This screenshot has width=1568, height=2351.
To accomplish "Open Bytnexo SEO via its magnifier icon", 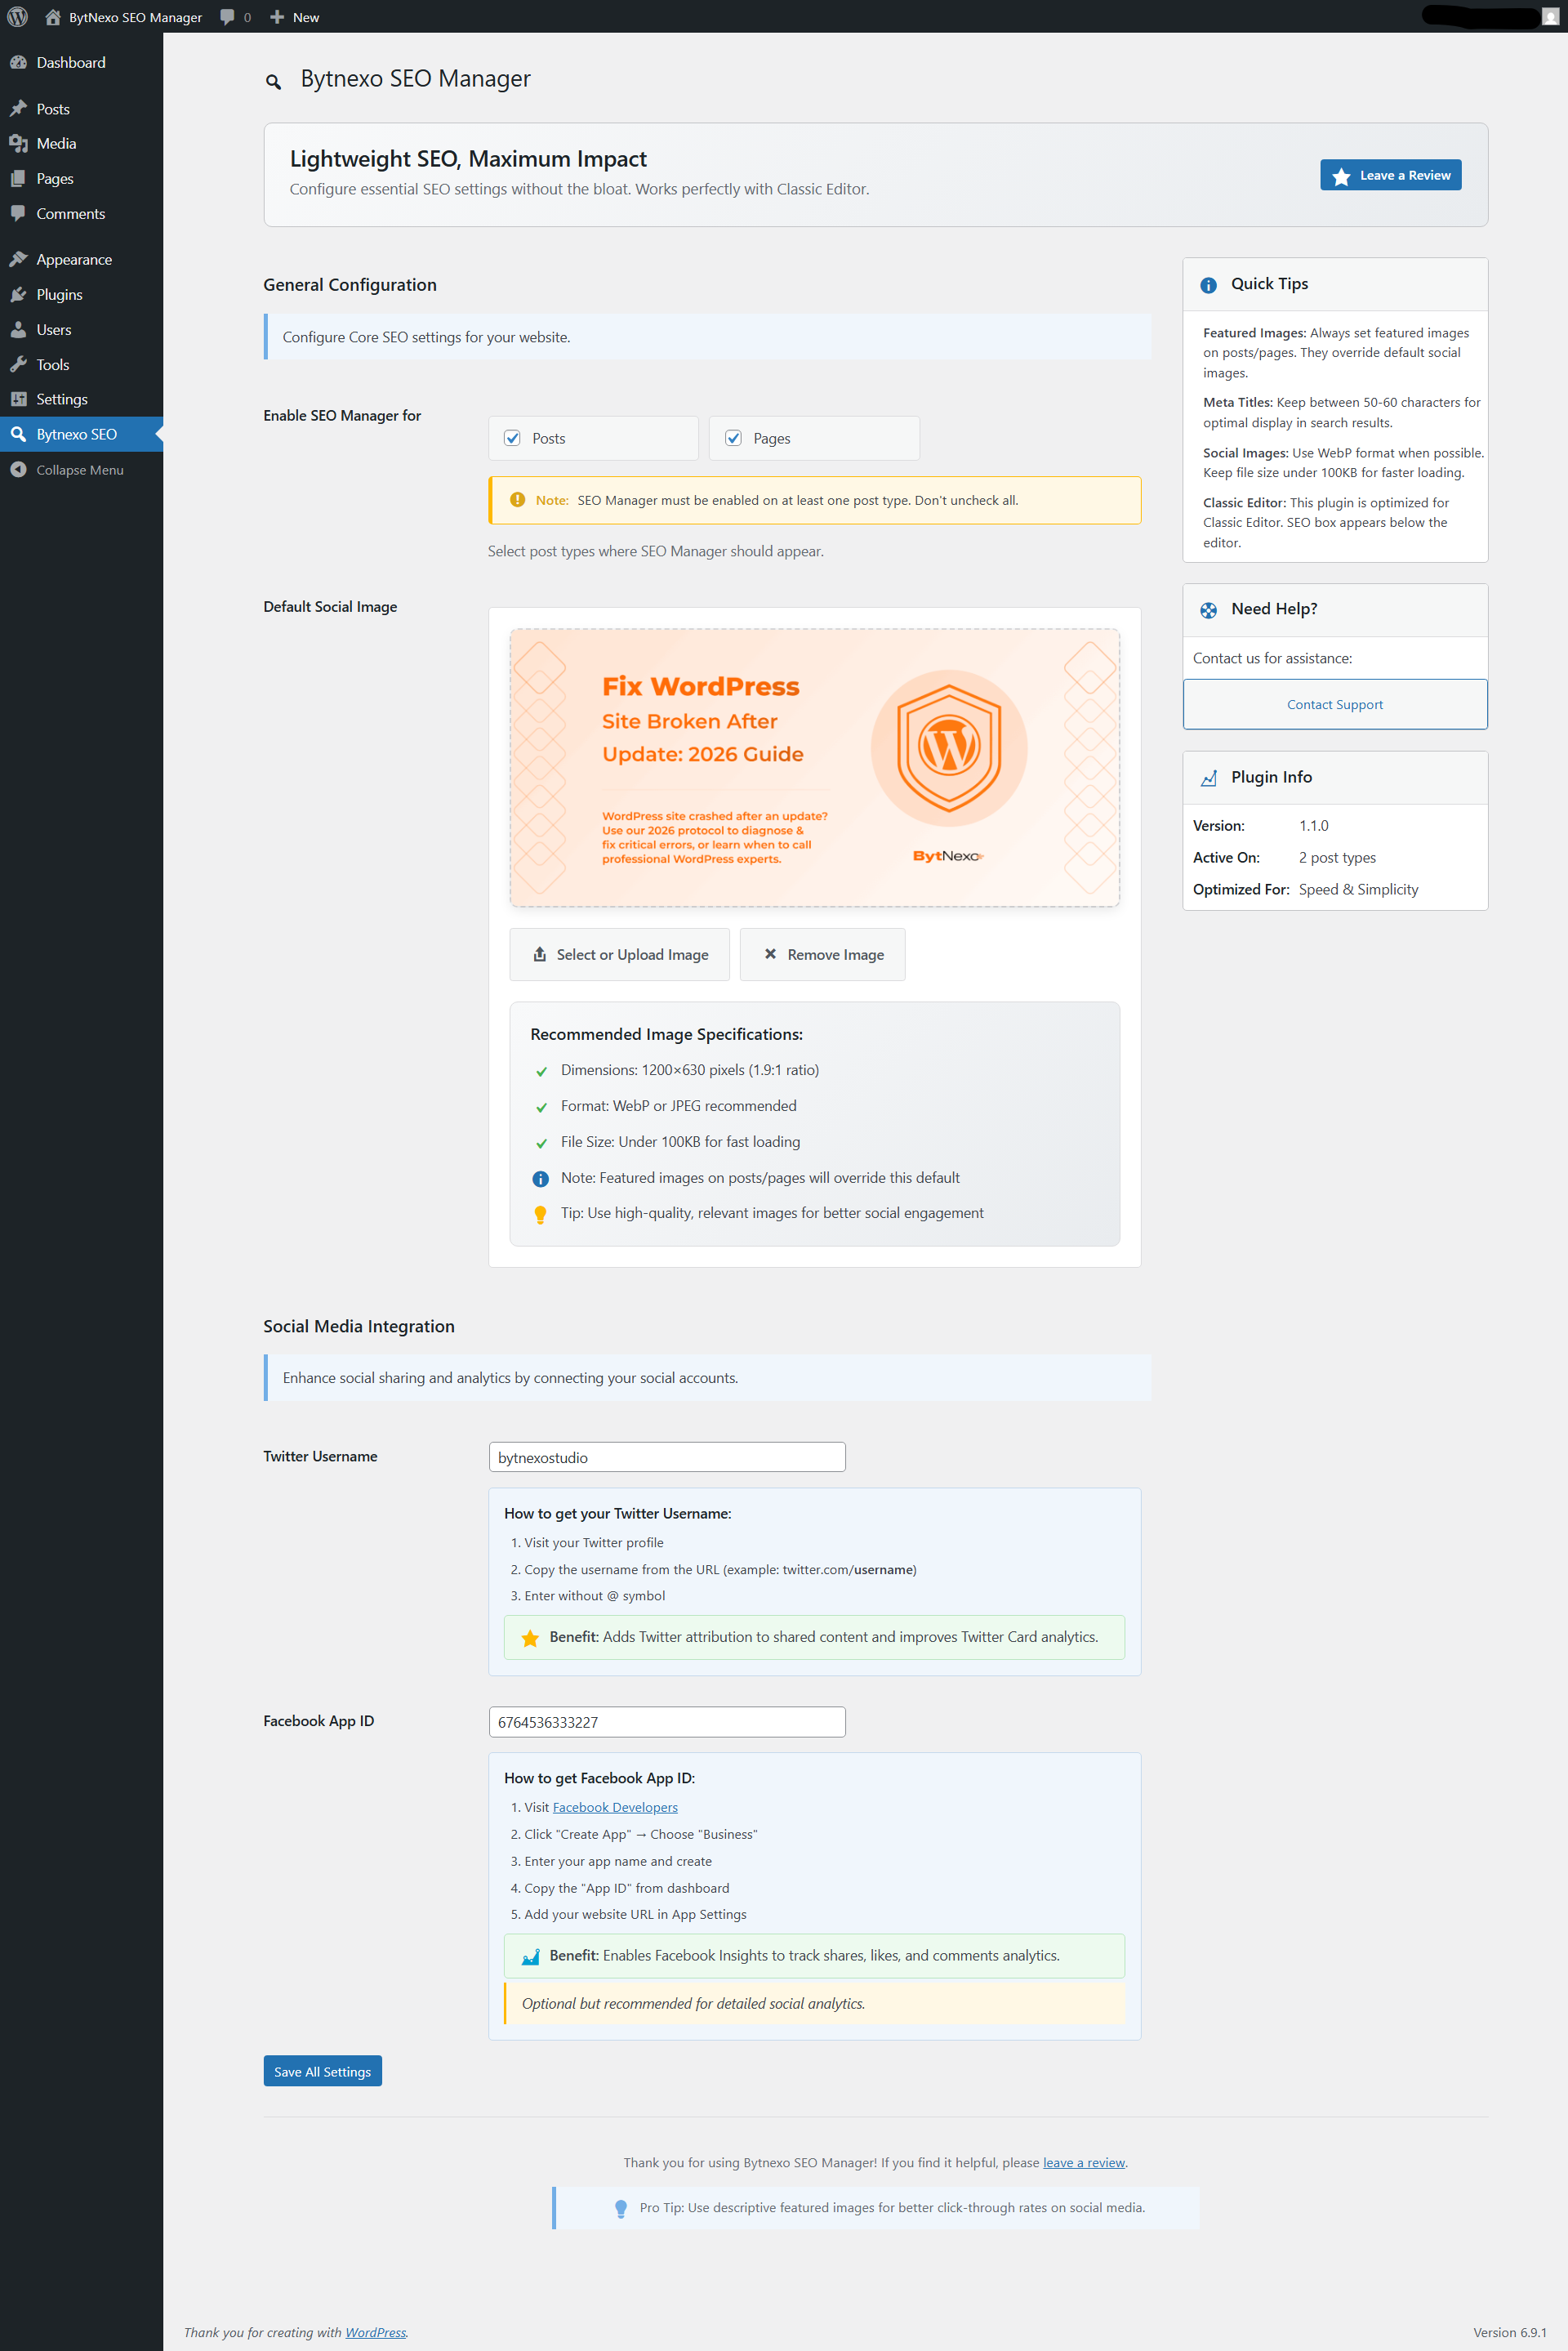I will [20, 433].
